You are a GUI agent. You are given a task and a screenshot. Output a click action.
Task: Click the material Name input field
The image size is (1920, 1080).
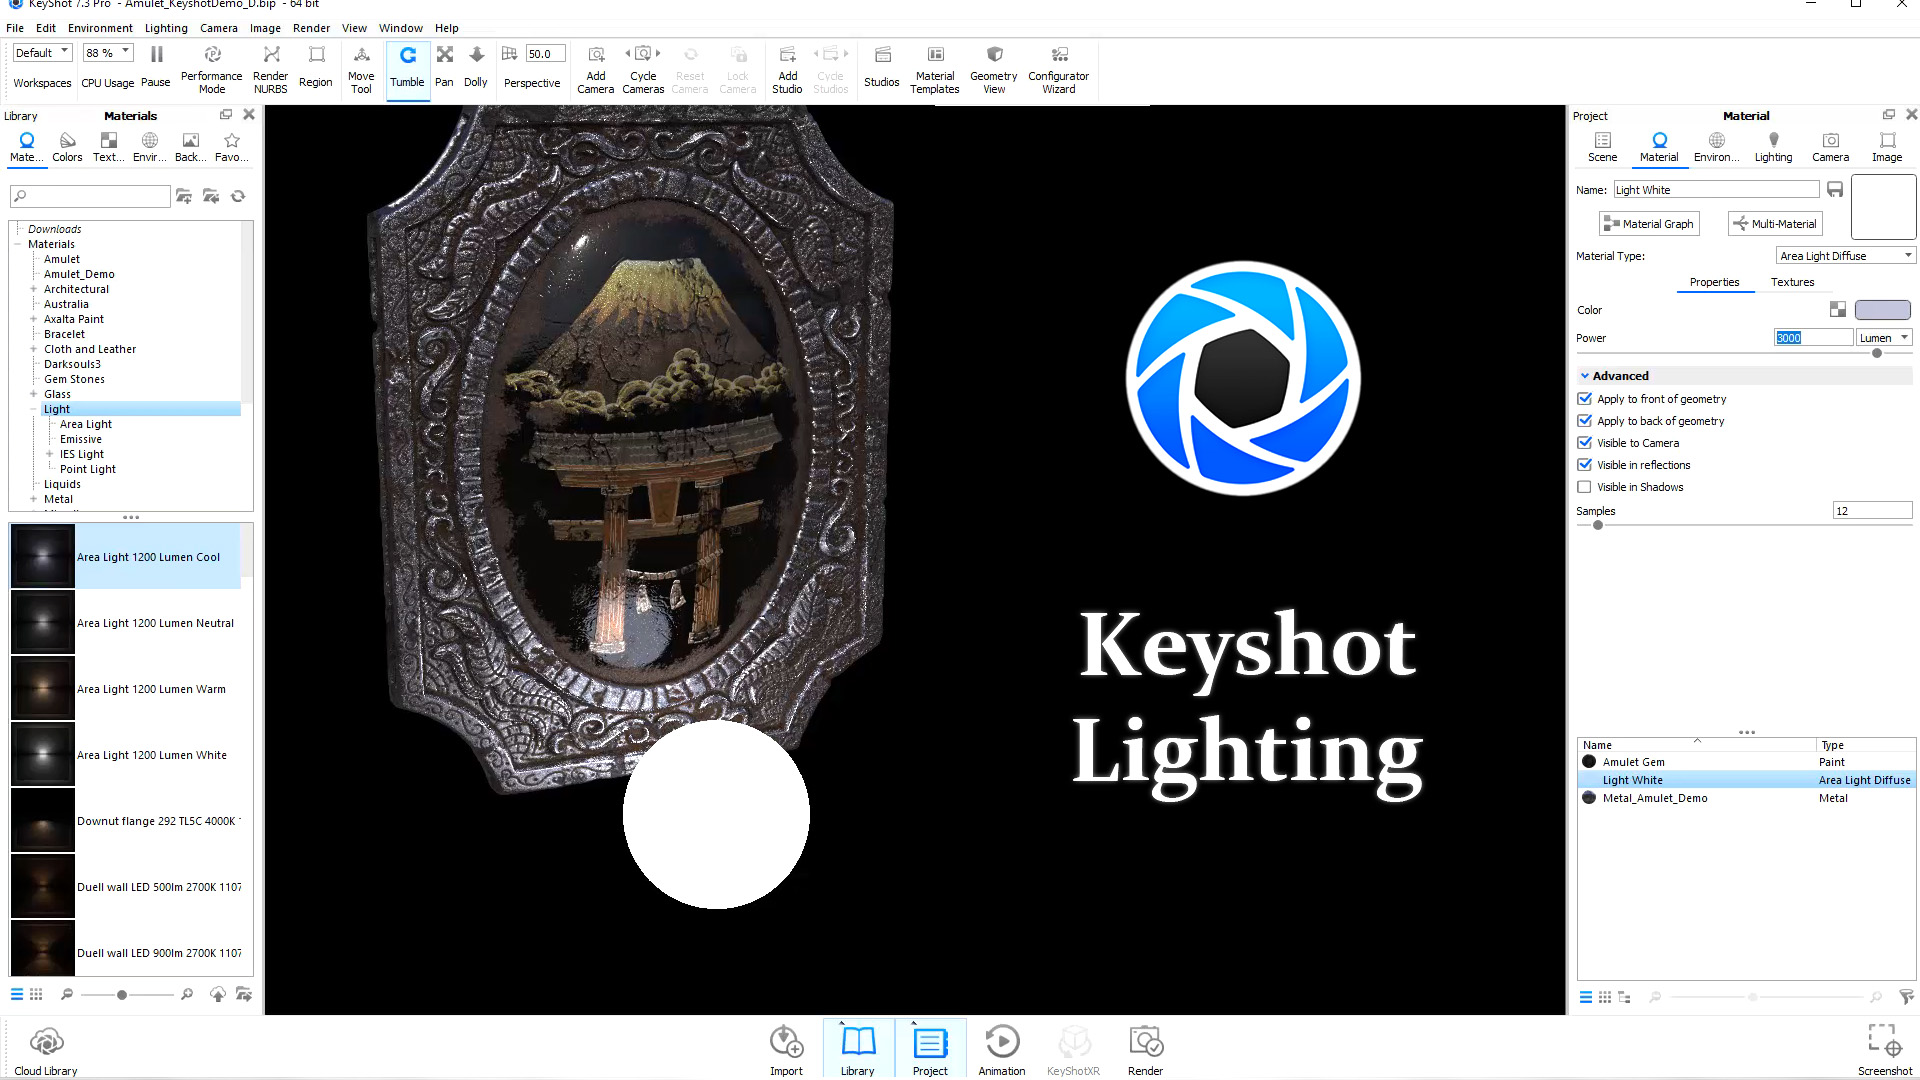click(x=1716, y=189)
